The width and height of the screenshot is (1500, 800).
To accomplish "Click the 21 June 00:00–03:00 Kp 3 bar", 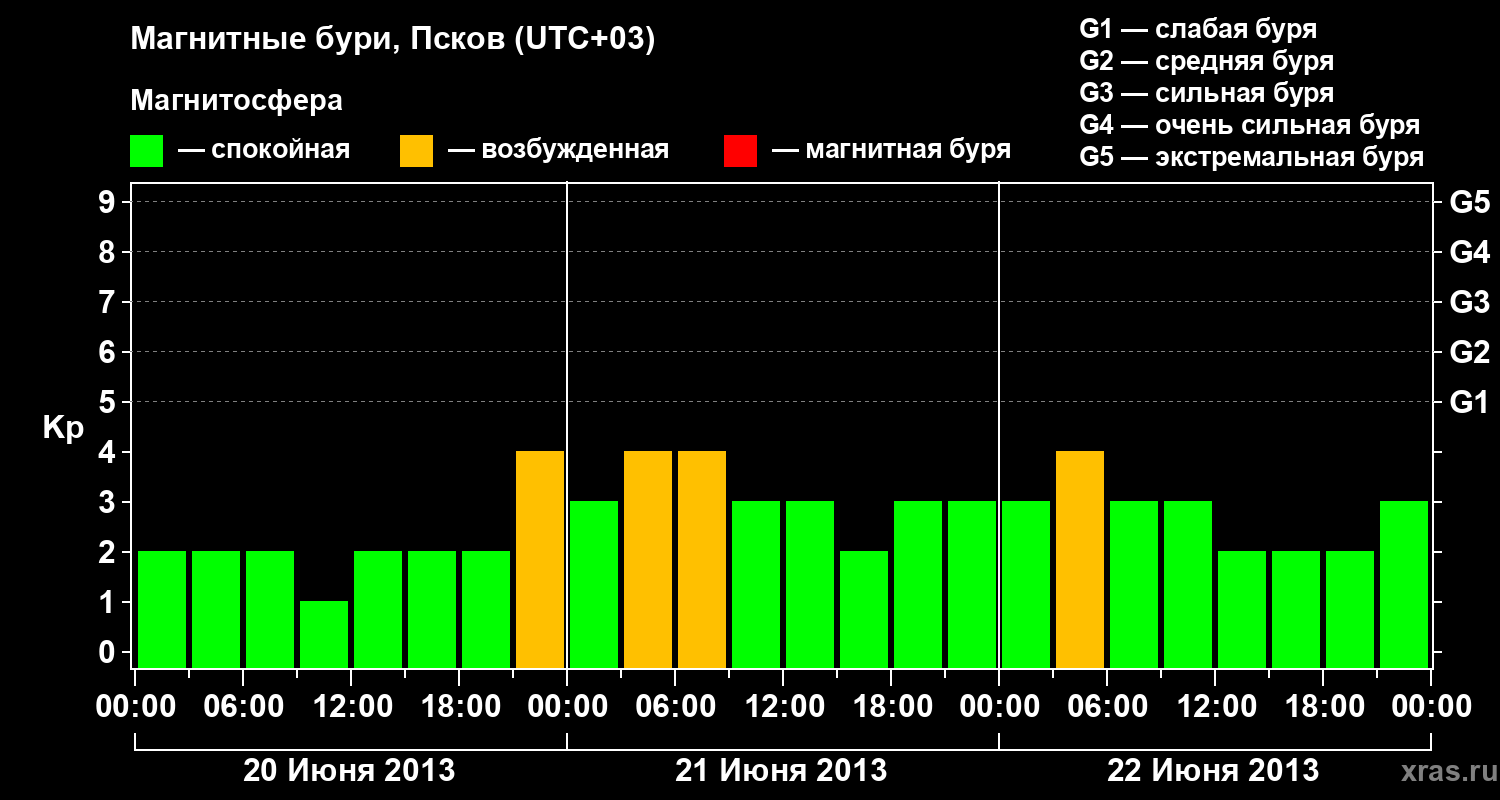I will [x=594, y=584].
